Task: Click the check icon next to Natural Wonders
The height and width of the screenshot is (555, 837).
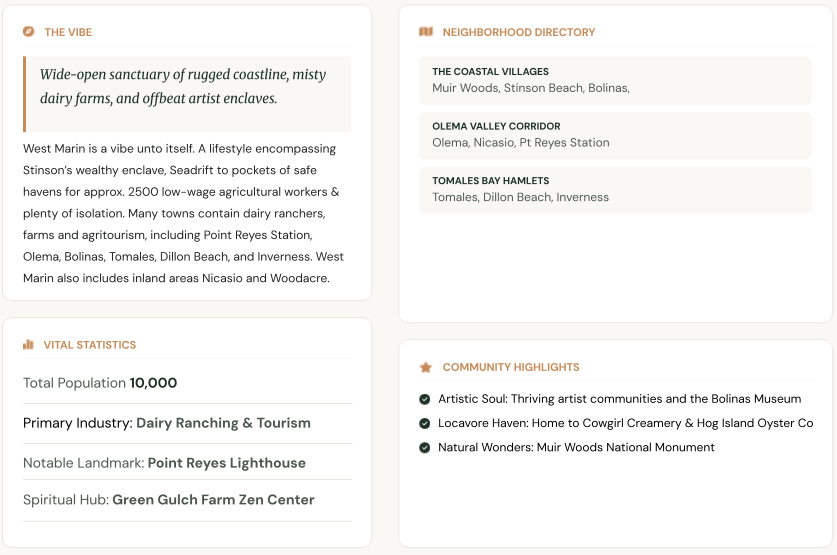Action: click(x=425, y=447)
